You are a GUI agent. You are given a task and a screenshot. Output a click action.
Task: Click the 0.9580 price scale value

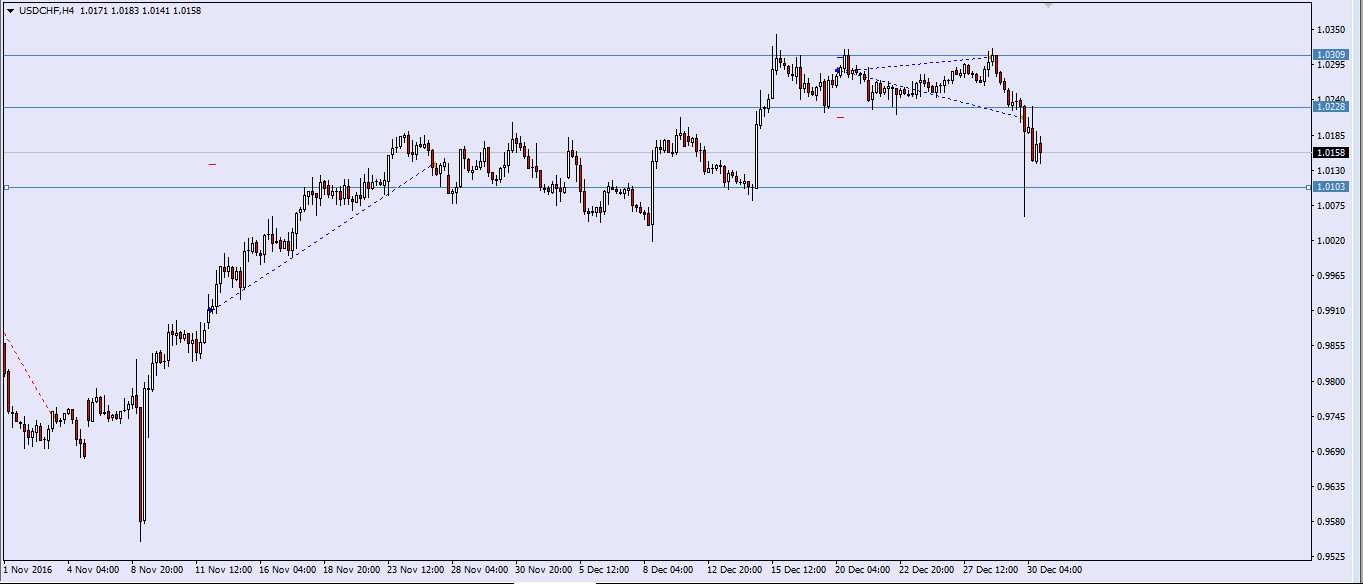[1331, 521]
